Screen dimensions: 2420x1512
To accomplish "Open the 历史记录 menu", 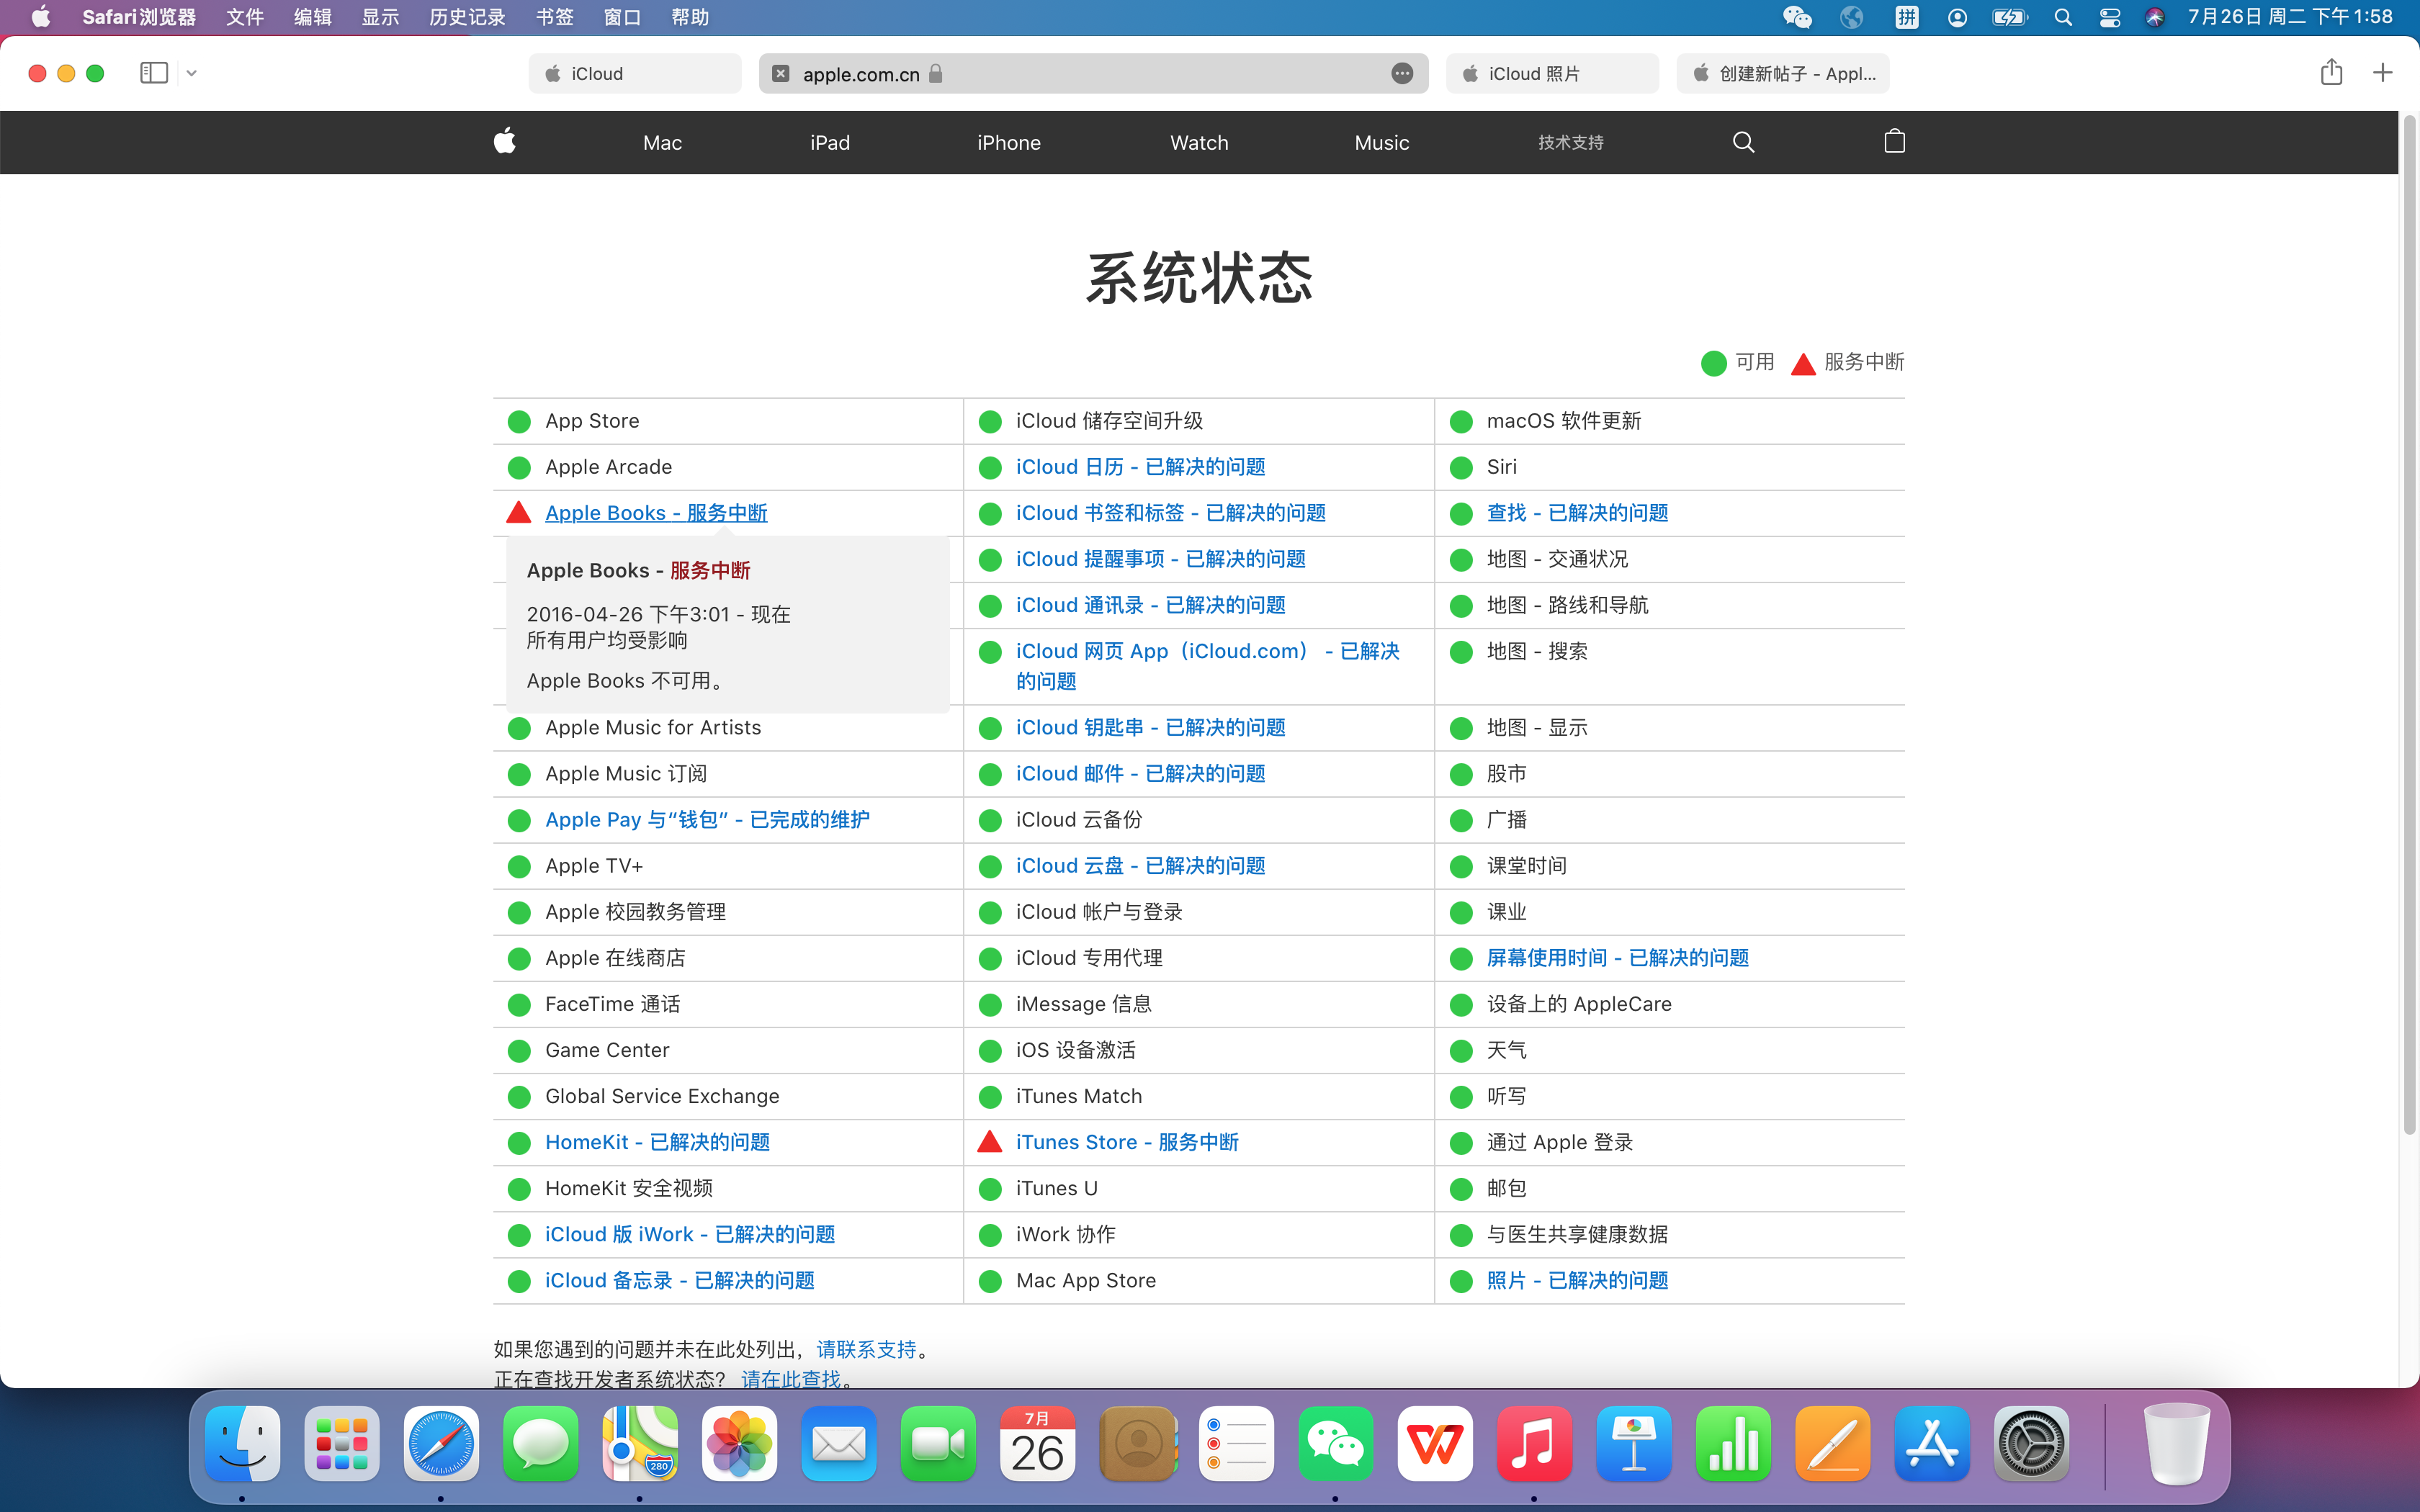I will (467, 17).
